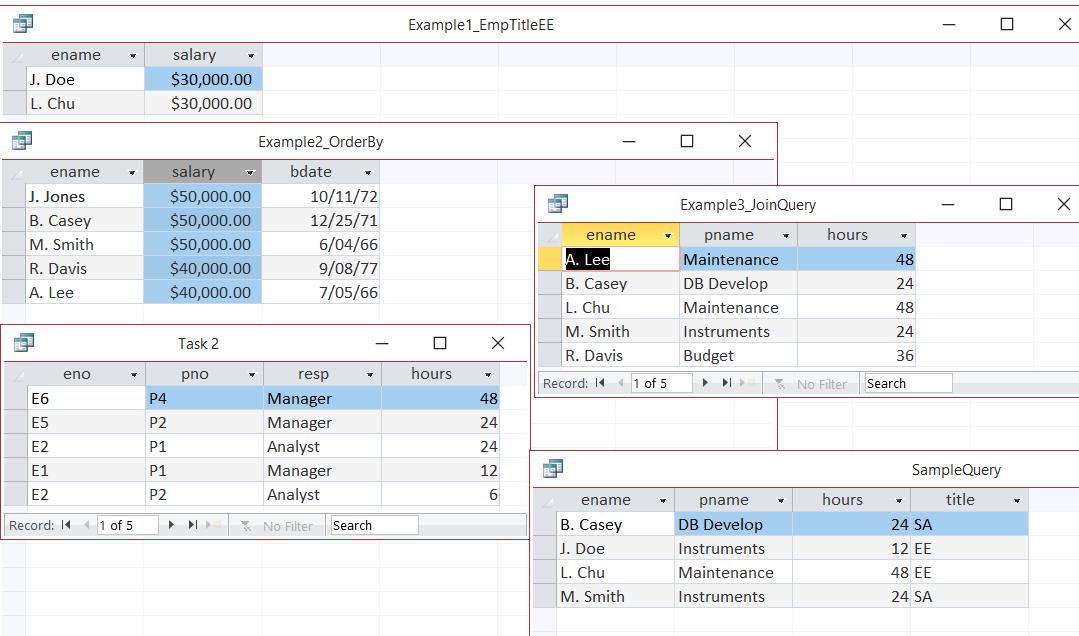This screenshot has width=1079, height=636.
Task: Click the Example2_OrderBy query window icon
Action: [x=22, y=141]
